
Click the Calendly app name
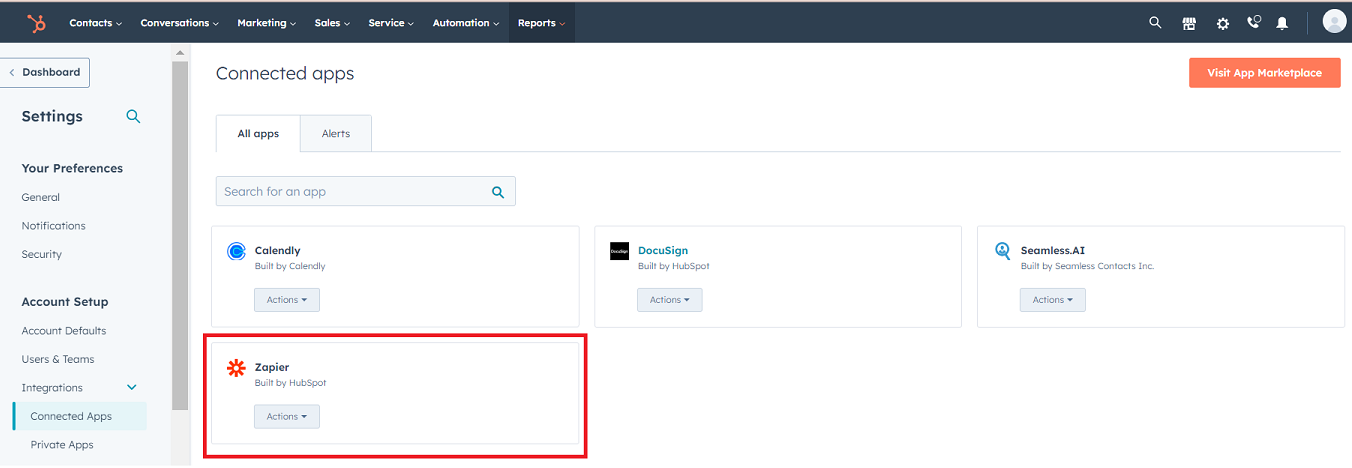pos(278,251)
